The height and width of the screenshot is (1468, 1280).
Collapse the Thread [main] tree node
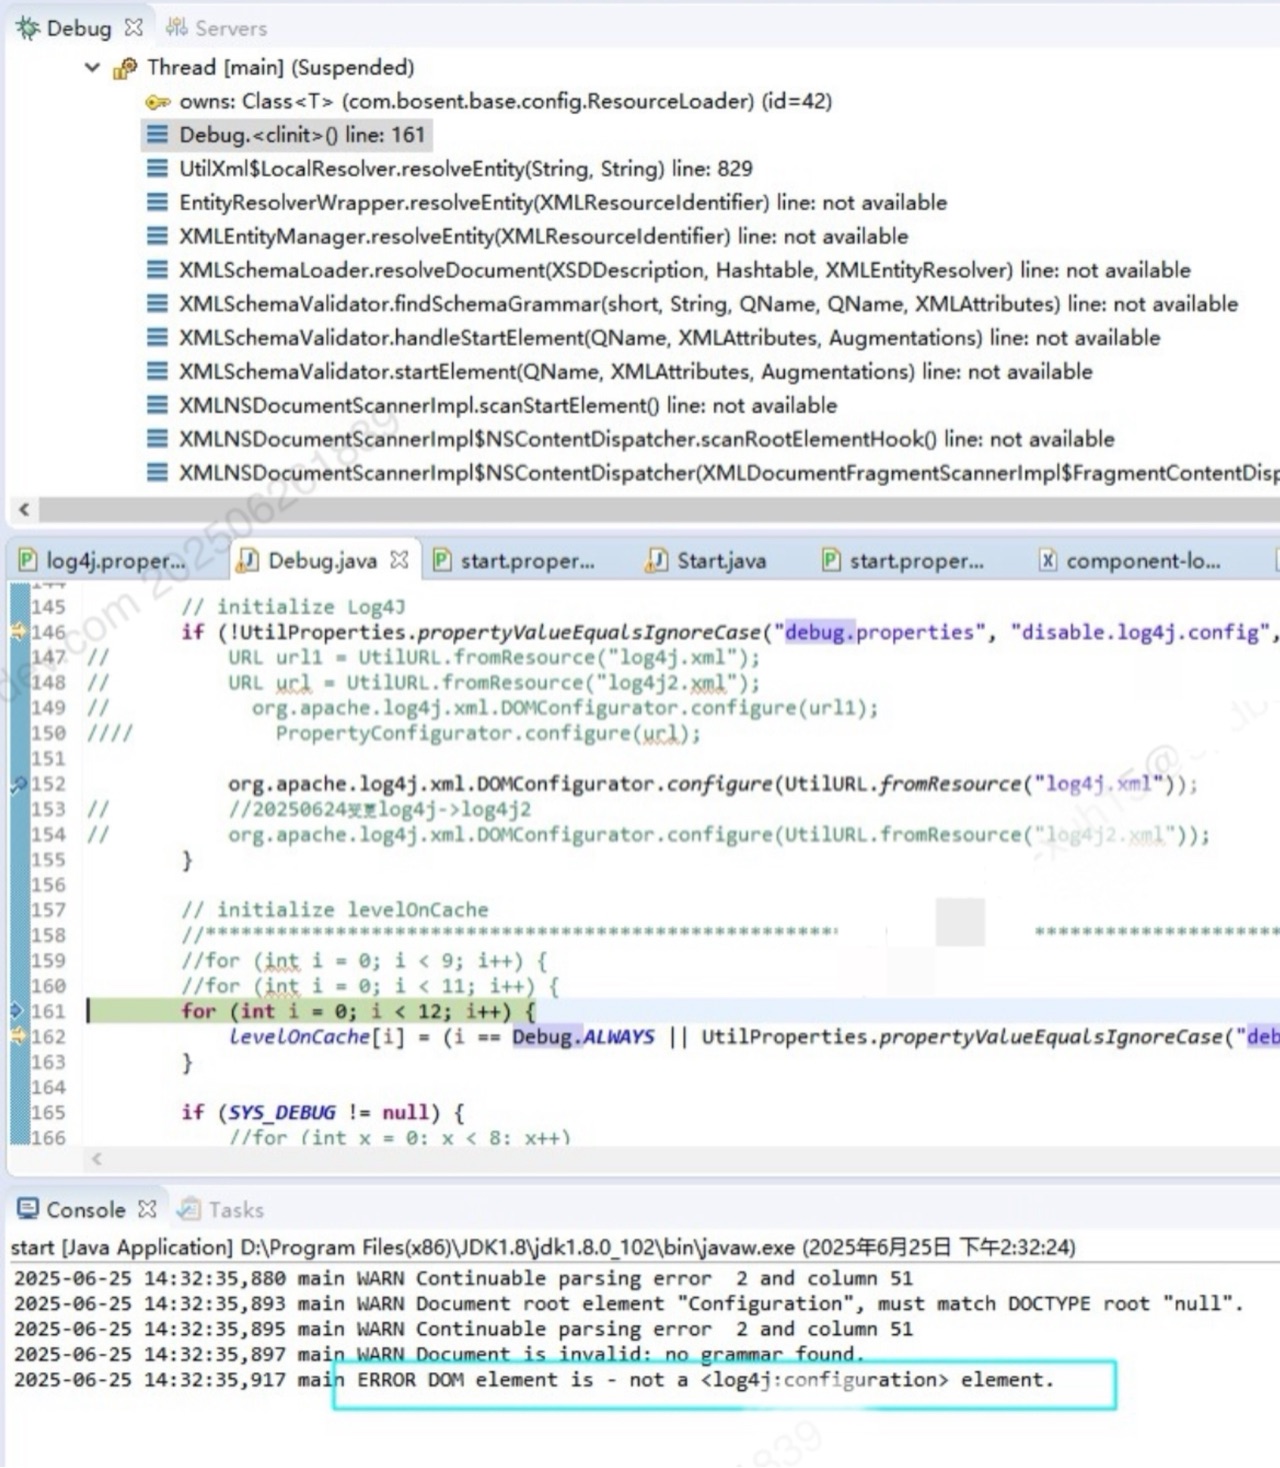92,67
